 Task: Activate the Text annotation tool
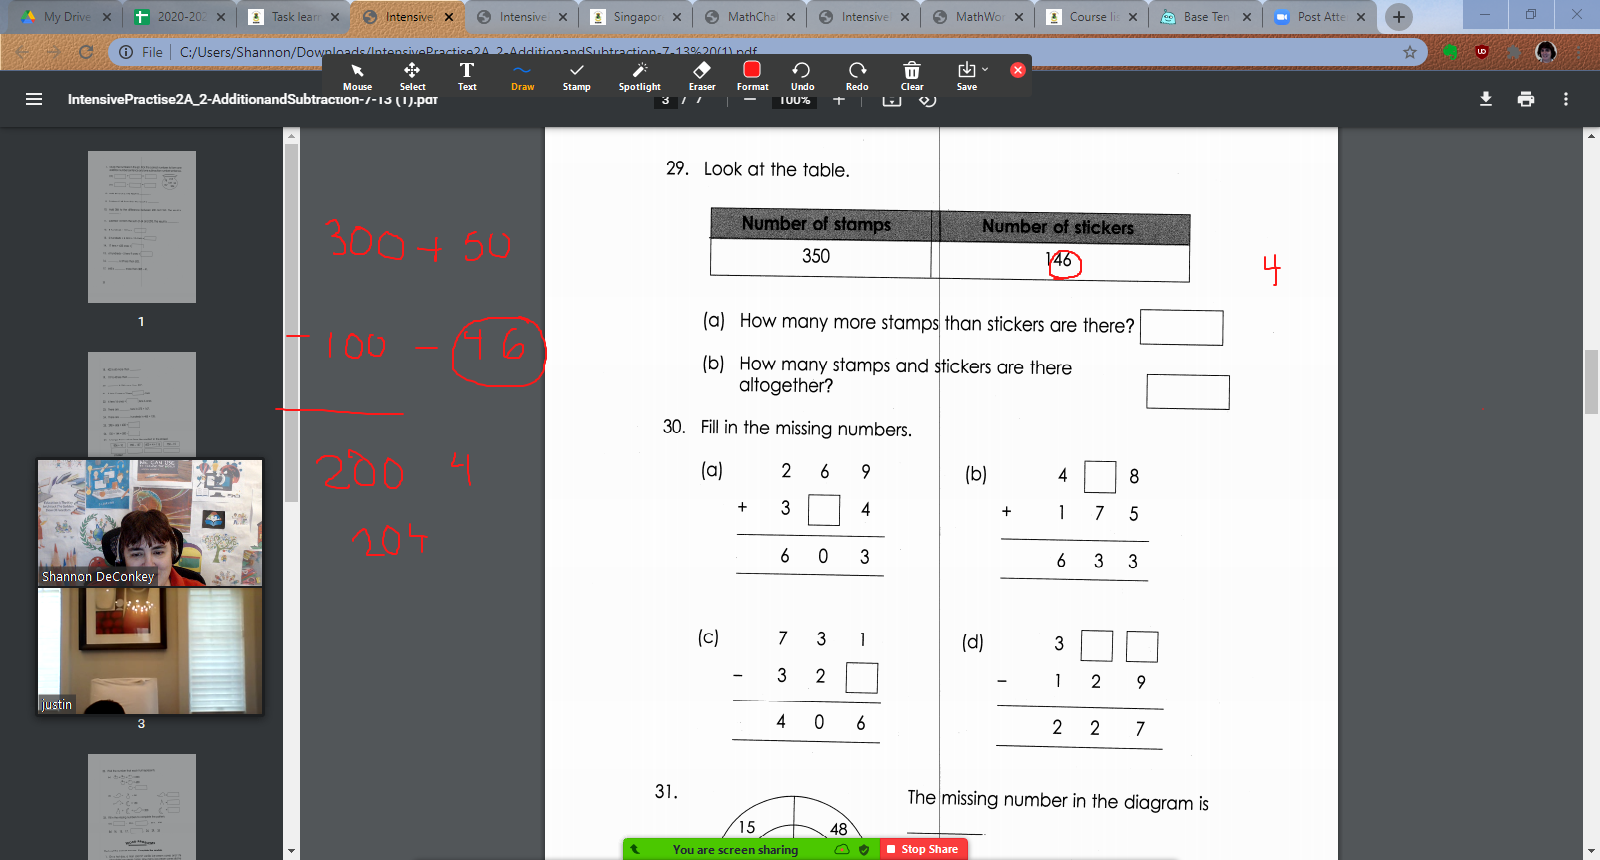(x=467, y=76)
